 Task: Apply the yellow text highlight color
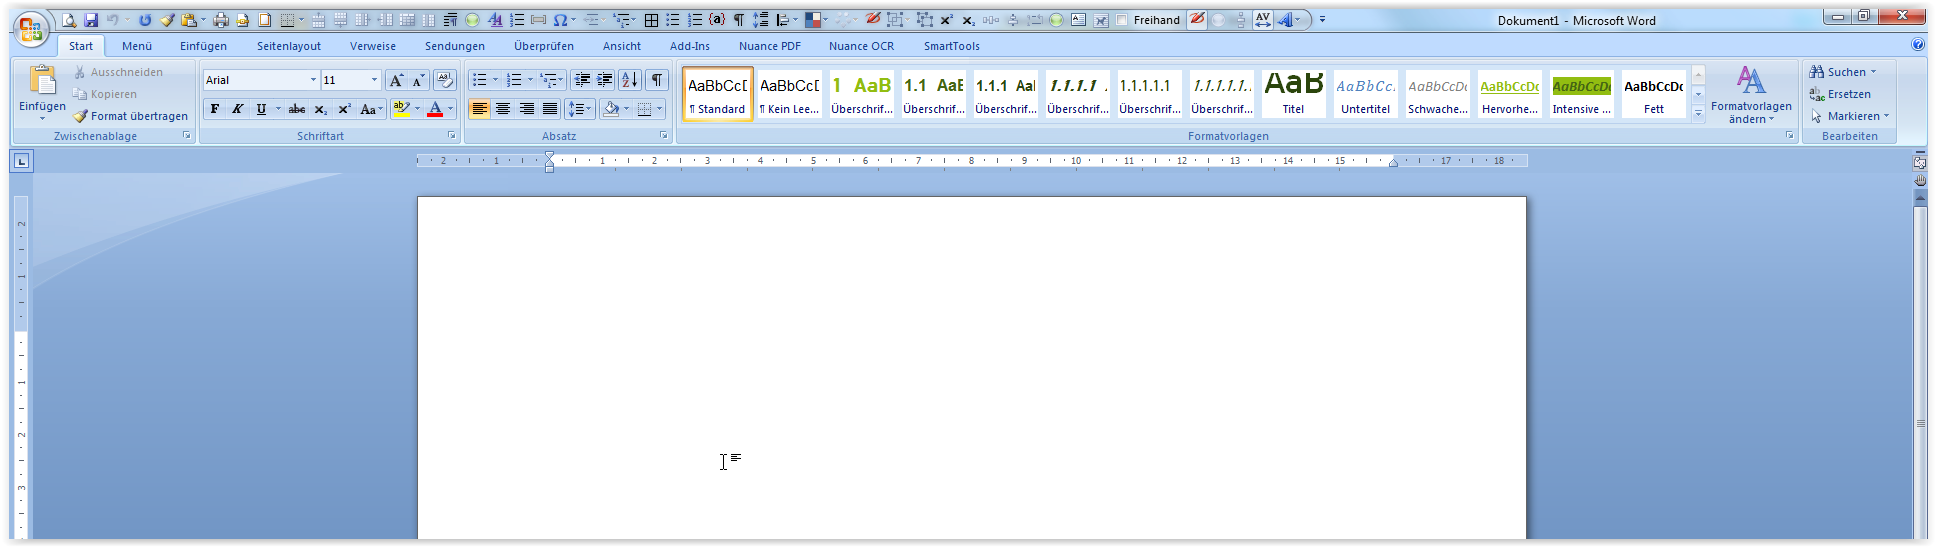401,109
